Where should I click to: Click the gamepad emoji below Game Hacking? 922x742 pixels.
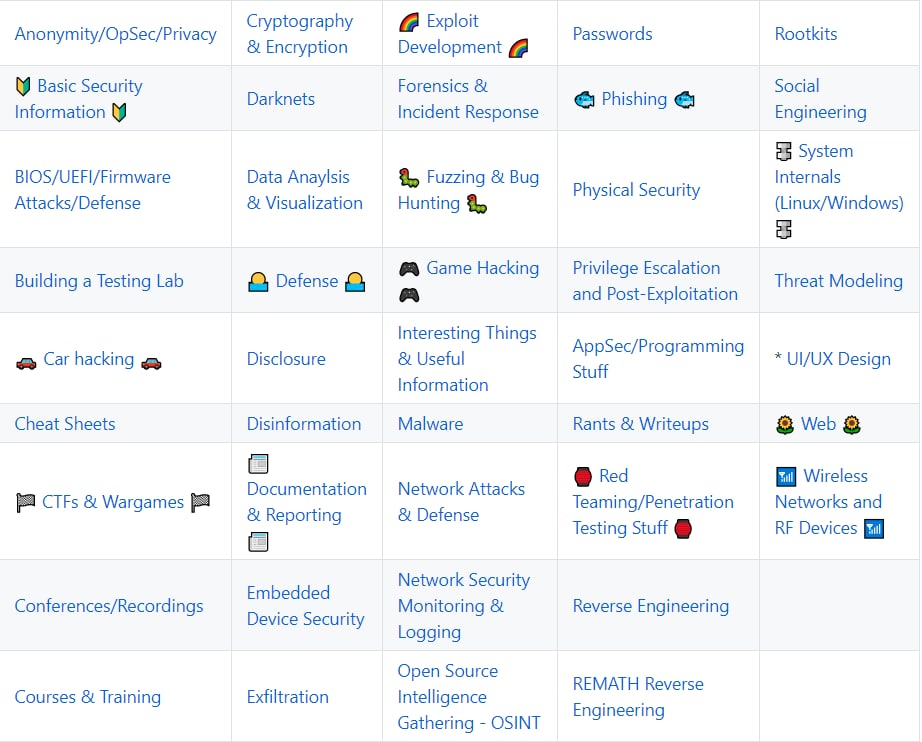click(x=409, y=295)
